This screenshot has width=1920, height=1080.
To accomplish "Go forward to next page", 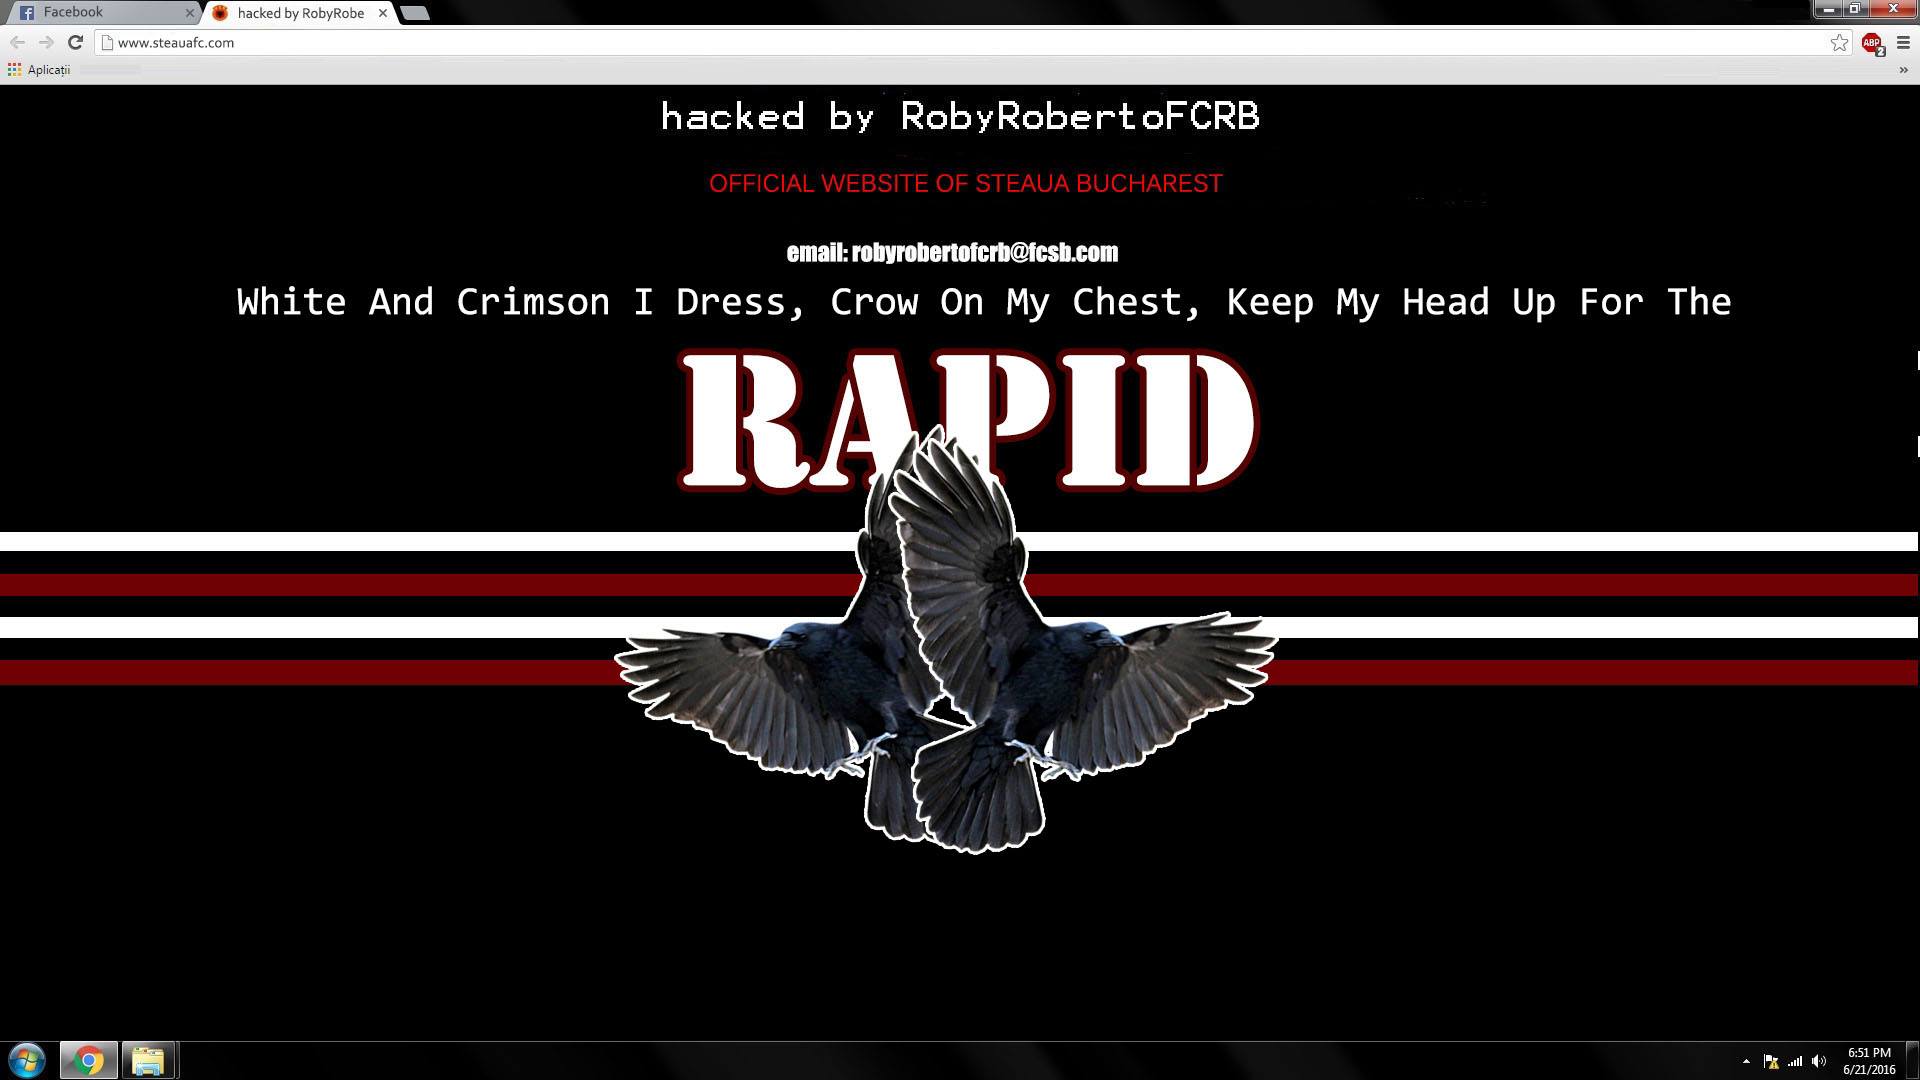I will click(x=46, y=42).
